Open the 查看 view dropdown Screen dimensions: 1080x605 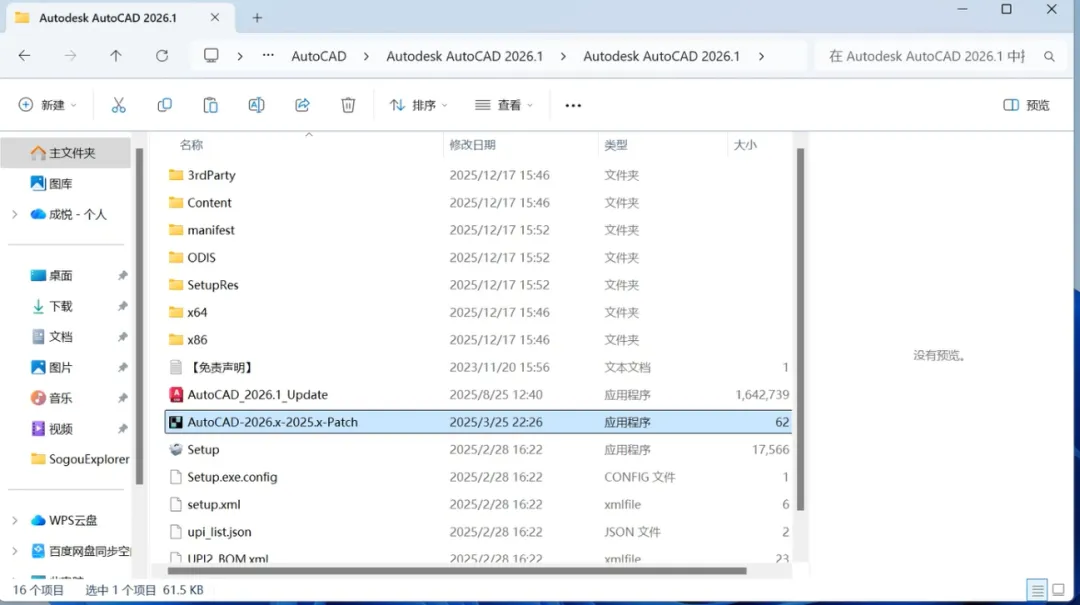point(503,105)
